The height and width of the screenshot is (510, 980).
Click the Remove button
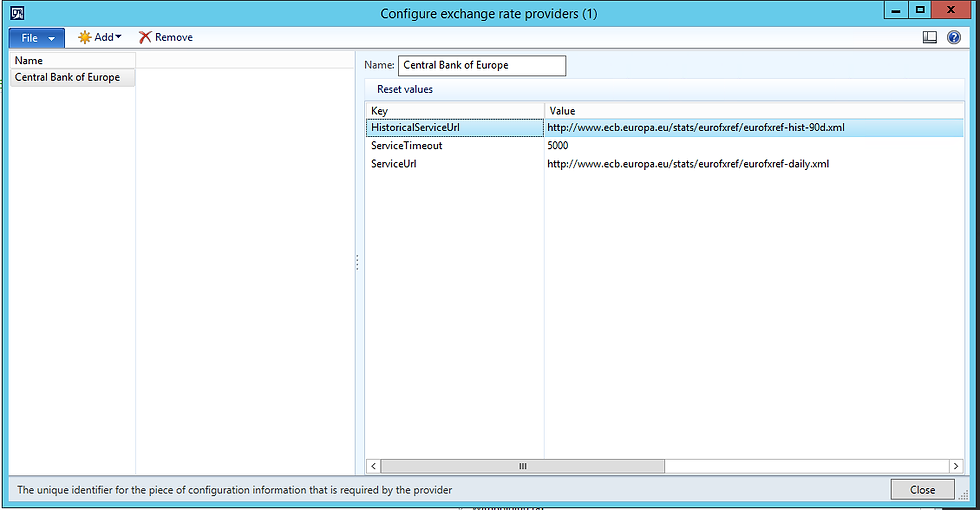pos(166,38)
